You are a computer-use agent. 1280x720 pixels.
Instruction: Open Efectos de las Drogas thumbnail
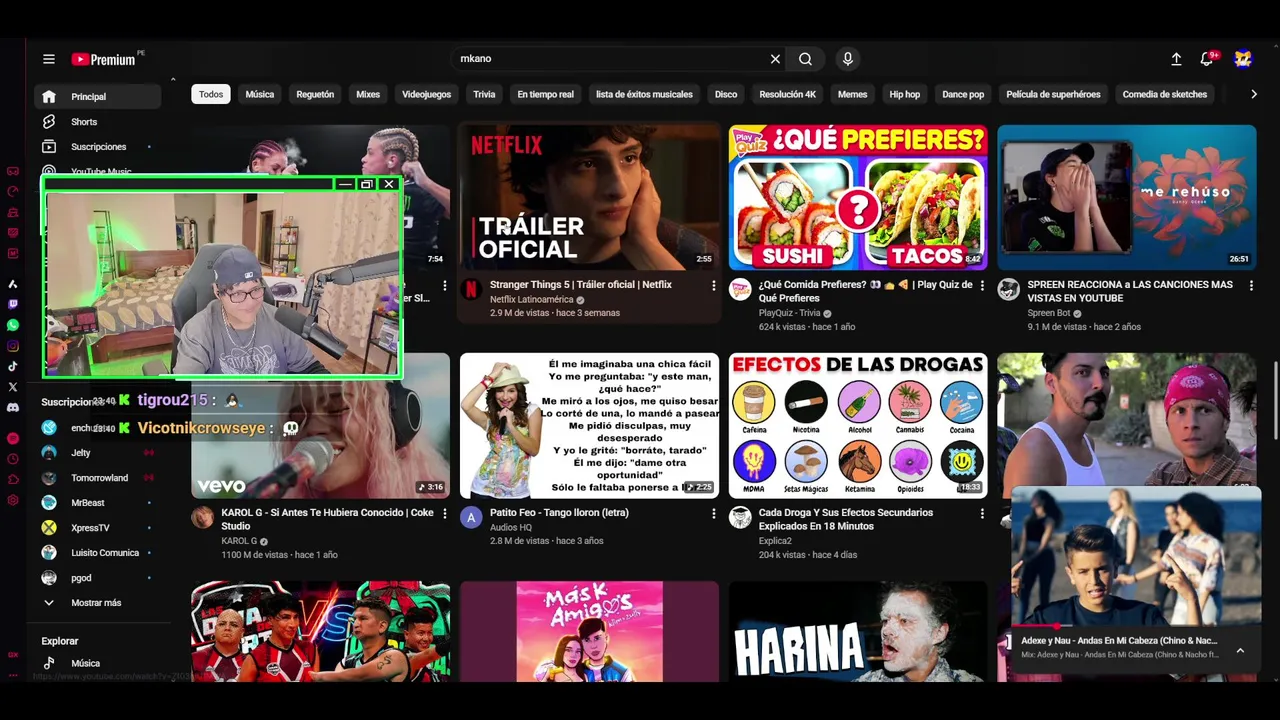click(x=858, y=425)
